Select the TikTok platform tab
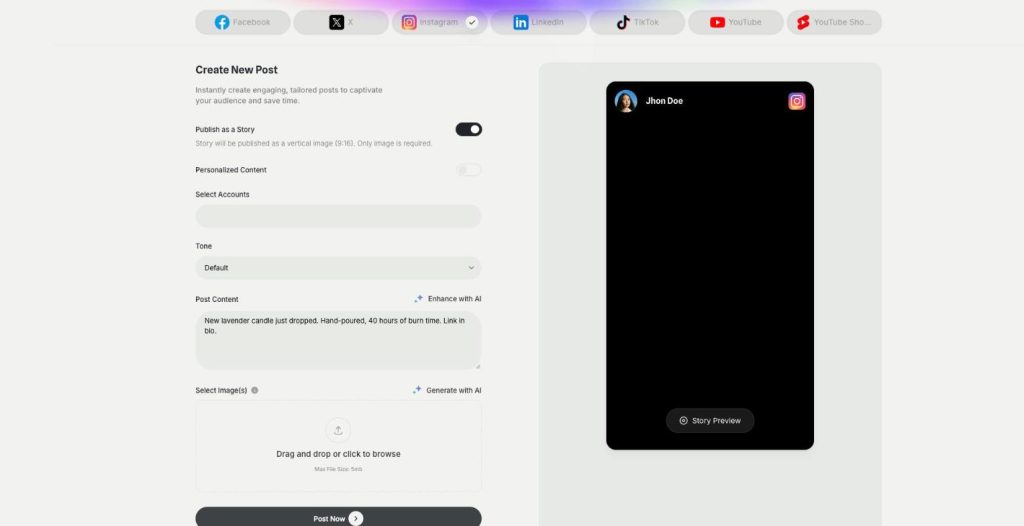Viewport: 1024px width, 526px height. pos(637,22)
